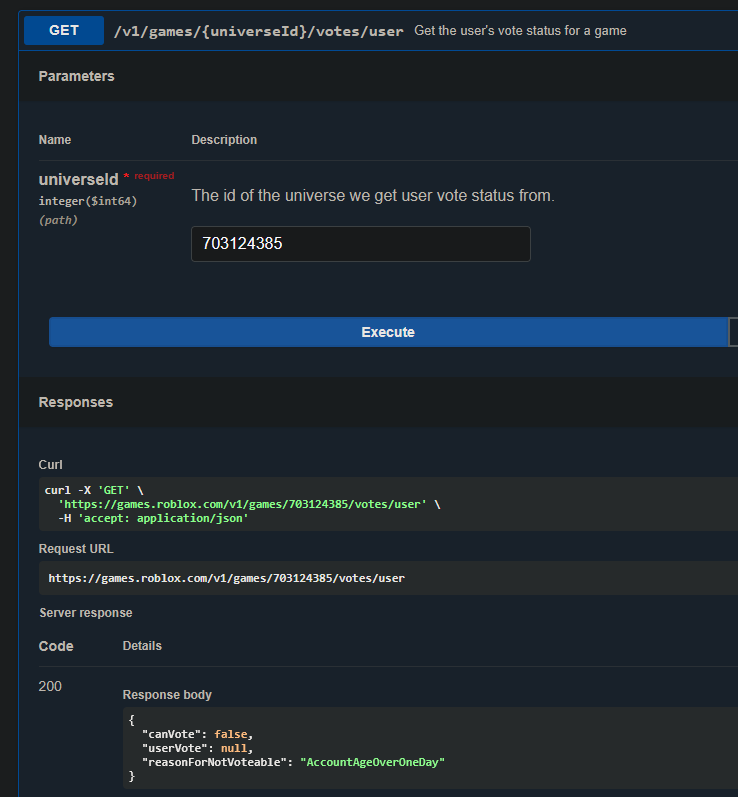Click the Server response label
Viewport: 738px width, 797px height.
tap(86, 613)
